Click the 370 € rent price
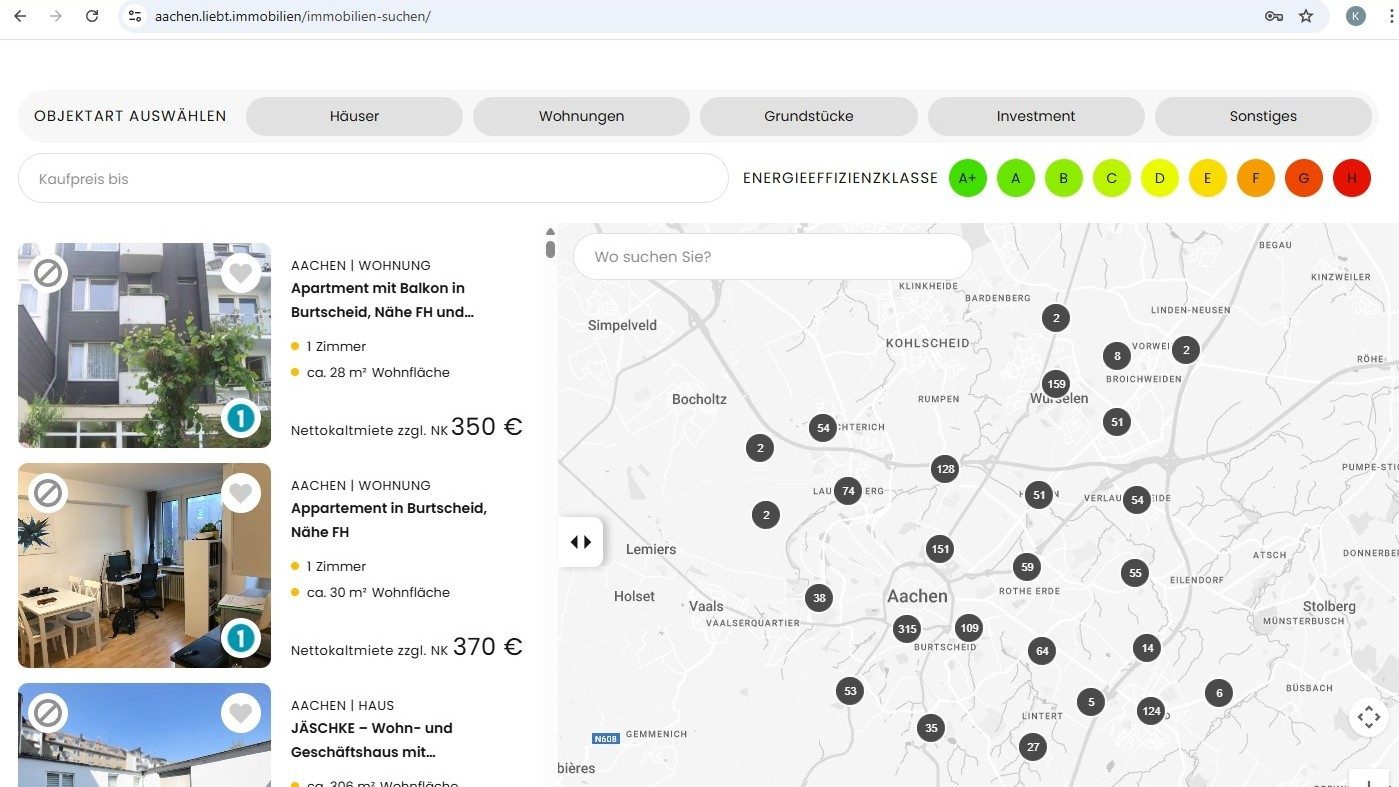Screen dimensions: 1399x787 [x=488, y=647]
